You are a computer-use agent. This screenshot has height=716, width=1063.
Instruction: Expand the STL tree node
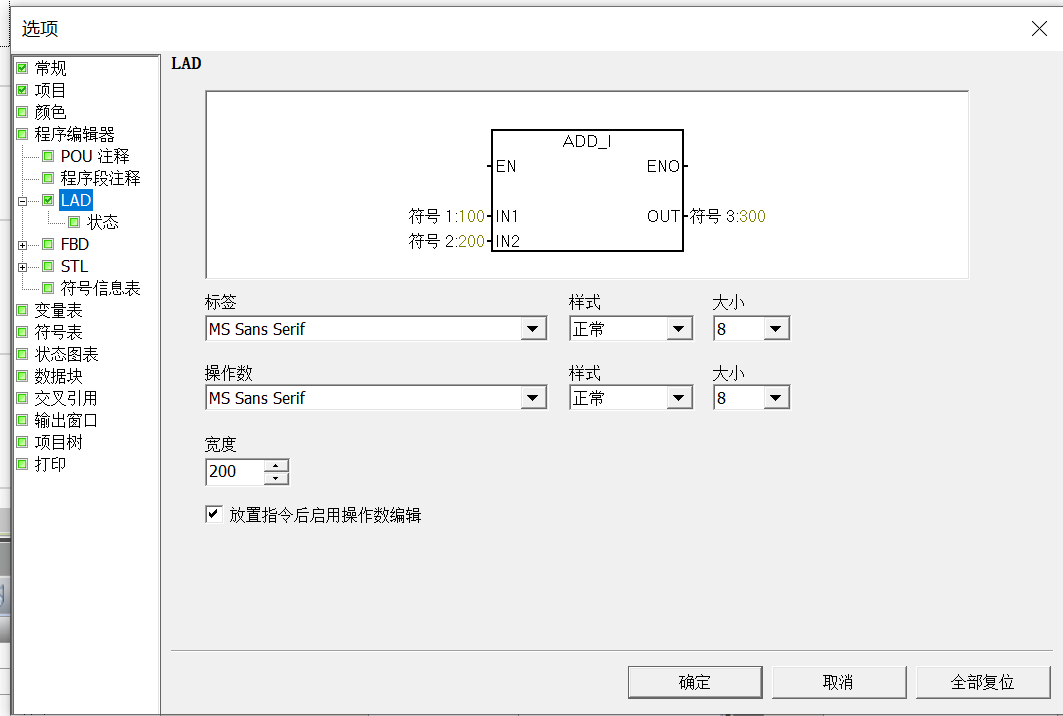click(22, 266)
